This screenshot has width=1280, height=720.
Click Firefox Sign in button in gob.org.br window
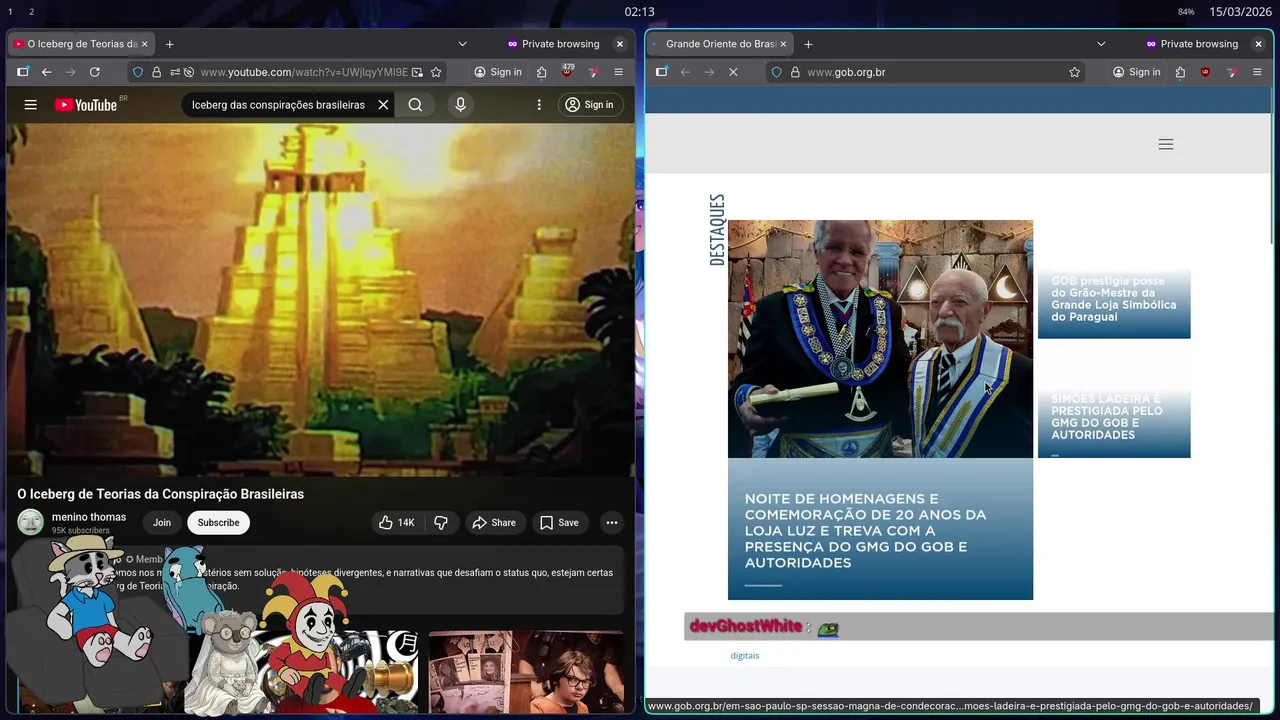1137,72
